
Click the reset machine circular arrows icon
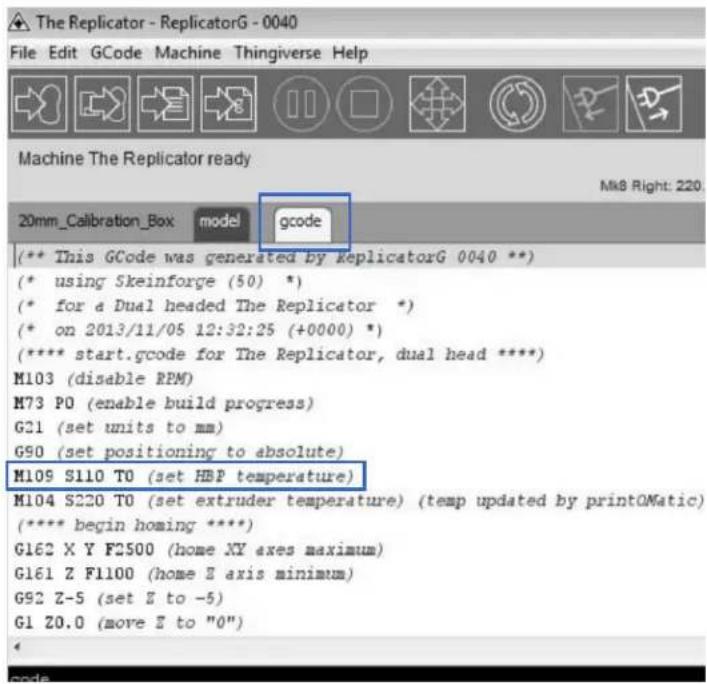[x=517, y=104]
